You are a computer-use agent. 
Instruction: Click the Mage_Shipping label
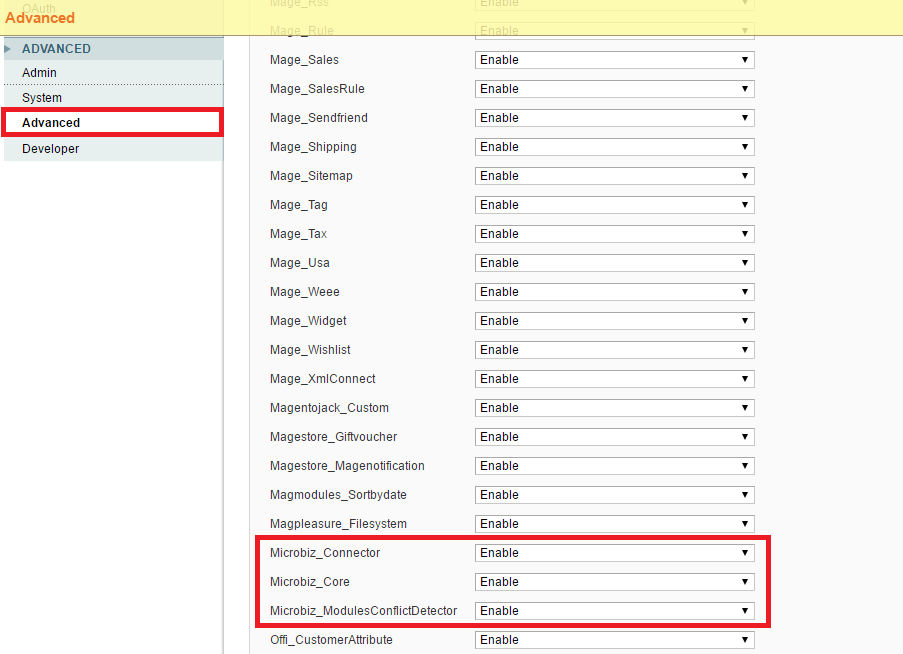[313, 147]
